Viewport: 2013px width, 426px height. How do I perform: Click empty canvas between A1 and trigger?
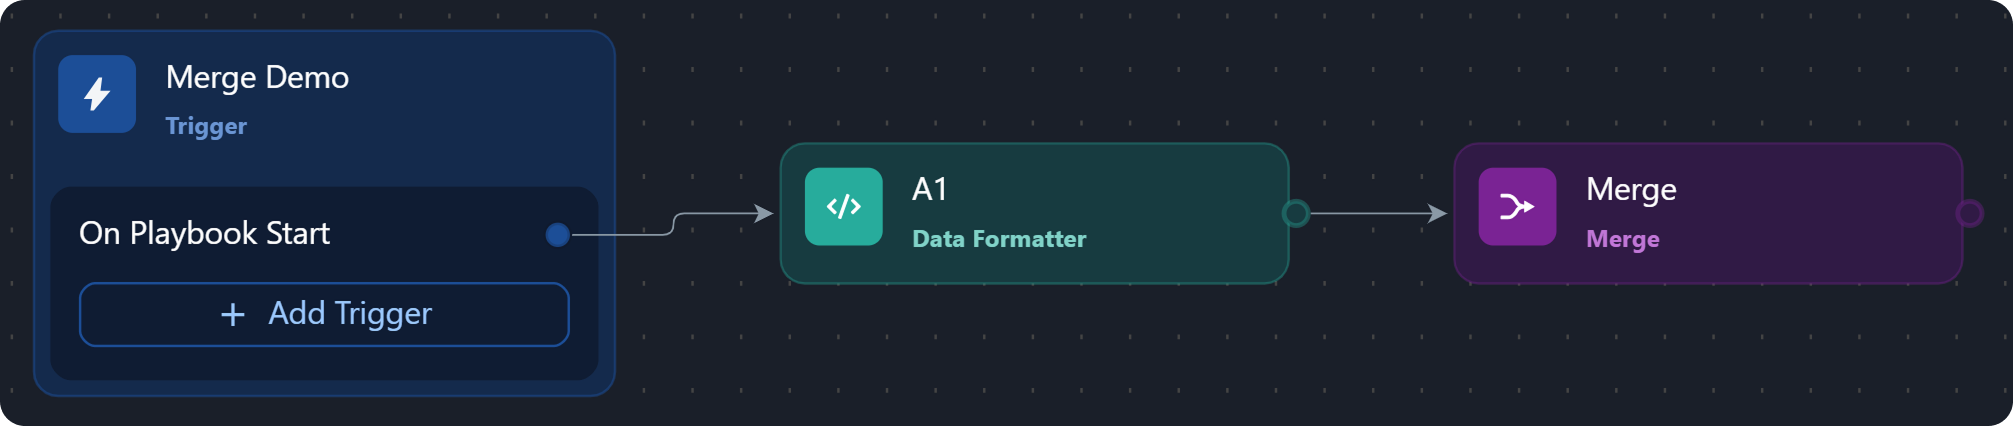[x=700, y=320]
